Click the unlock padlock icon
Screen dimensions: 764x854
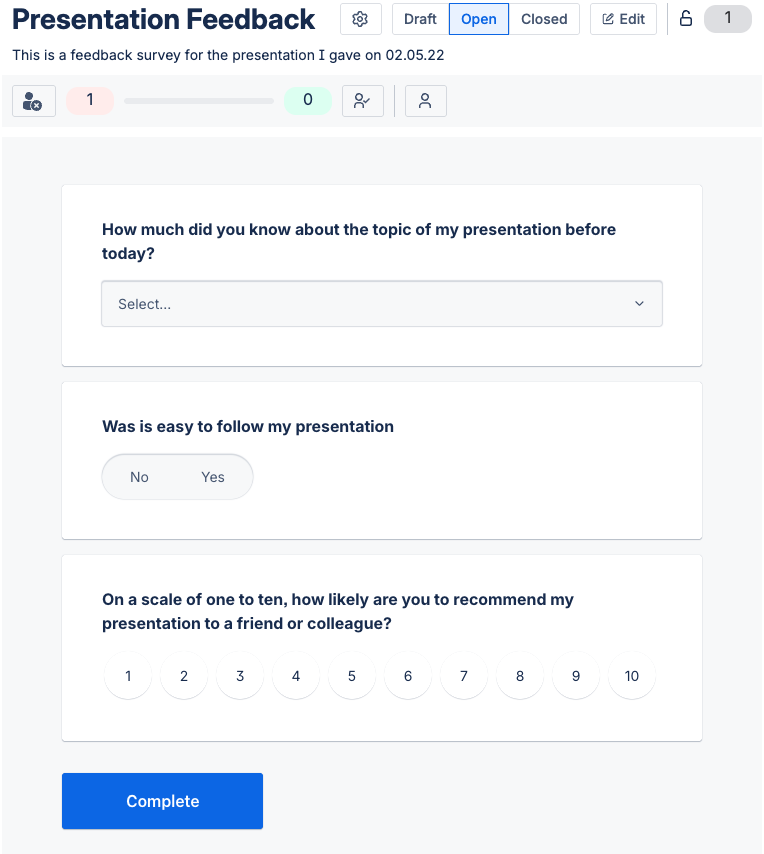686,18
